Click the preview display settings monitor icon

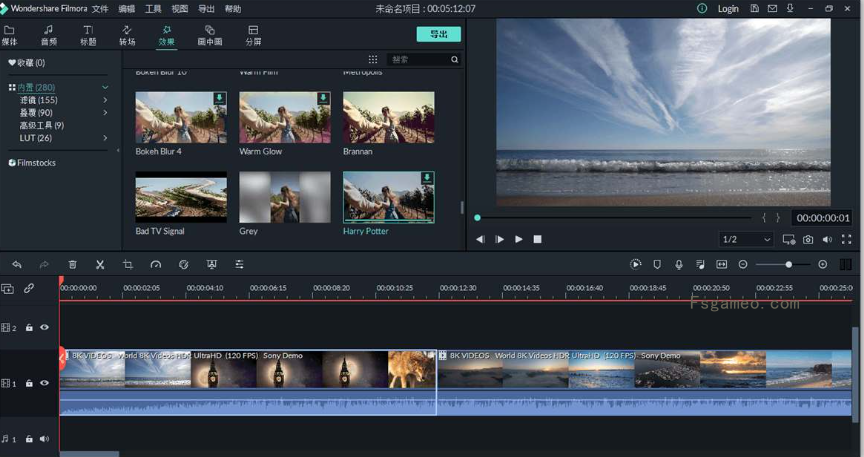(789, 239)
